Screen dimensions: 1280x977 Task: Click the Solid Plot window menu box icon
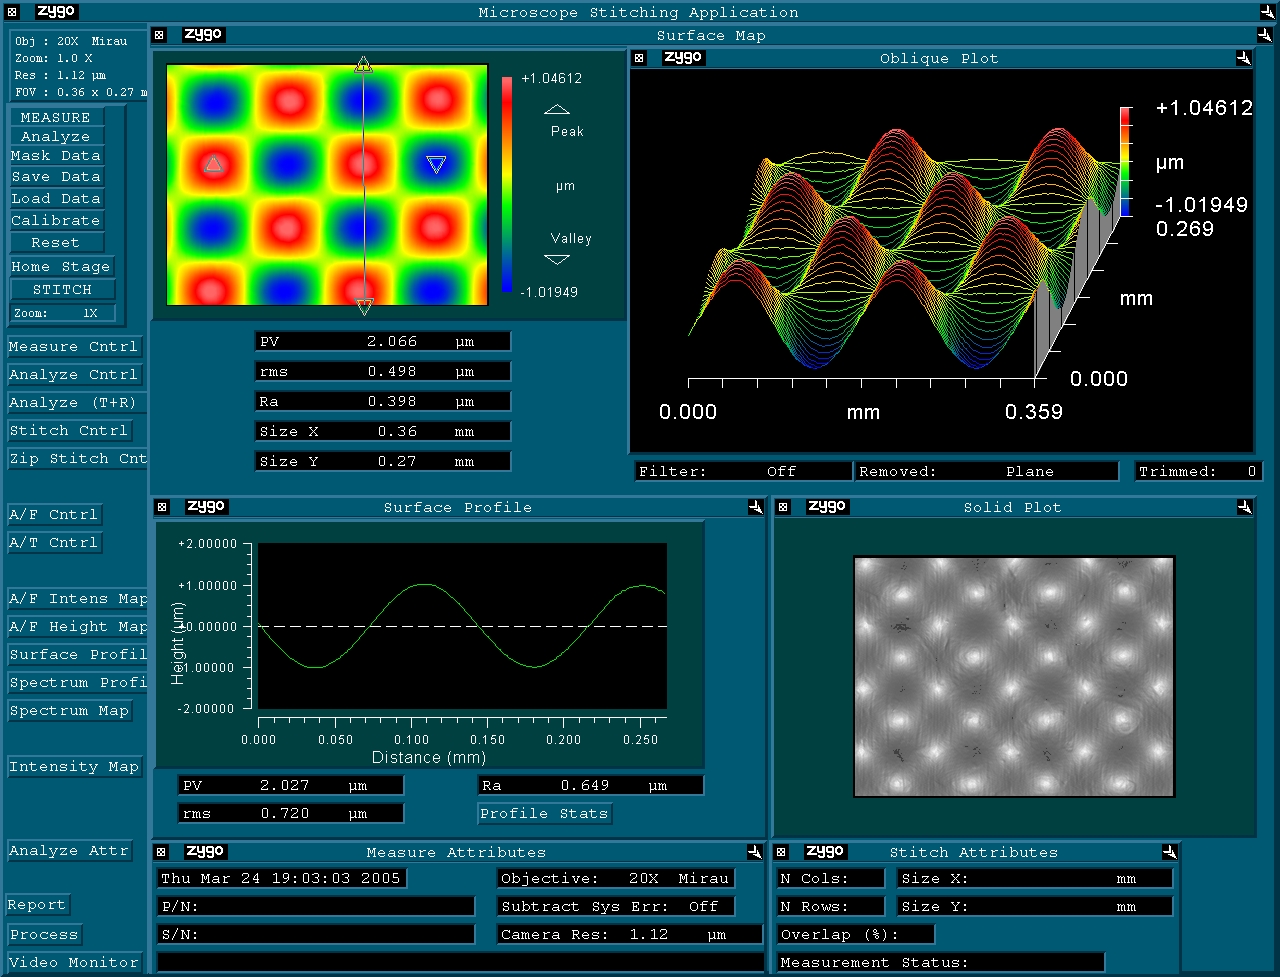(783, 507)
